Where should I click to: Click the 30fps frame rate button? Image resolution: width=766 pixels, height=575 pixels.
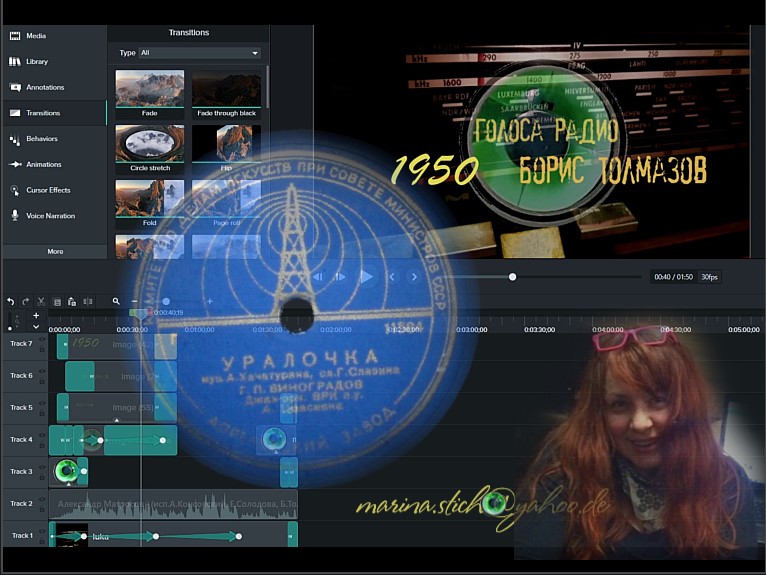tap(709, 277)
